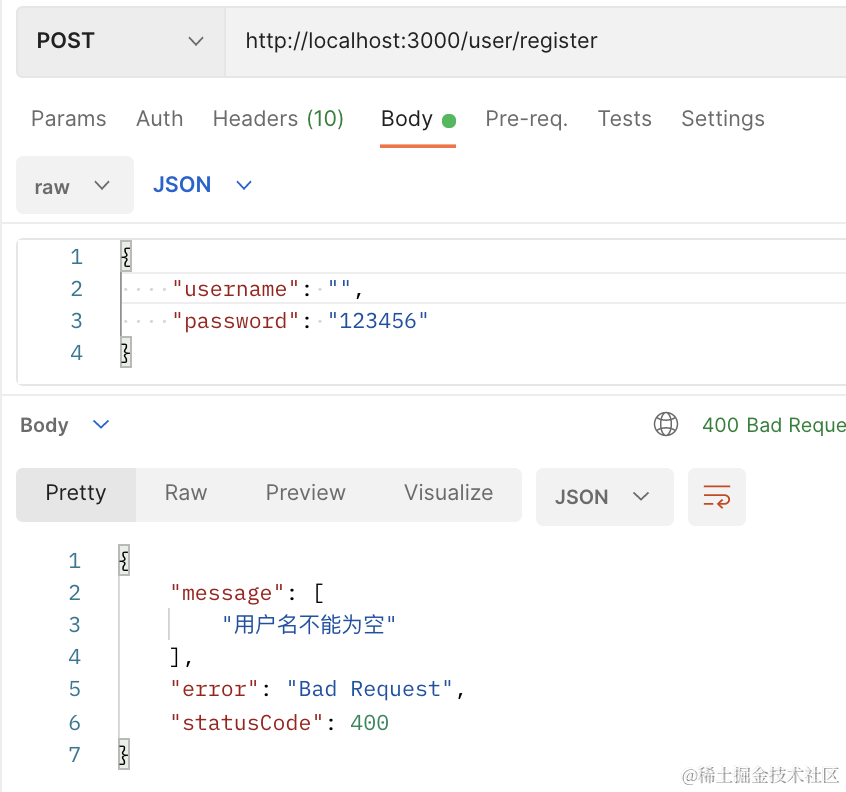This screenshot has height=792, width=846.
Task: Open the POST method dropdown
Action: tap(120, 42)
